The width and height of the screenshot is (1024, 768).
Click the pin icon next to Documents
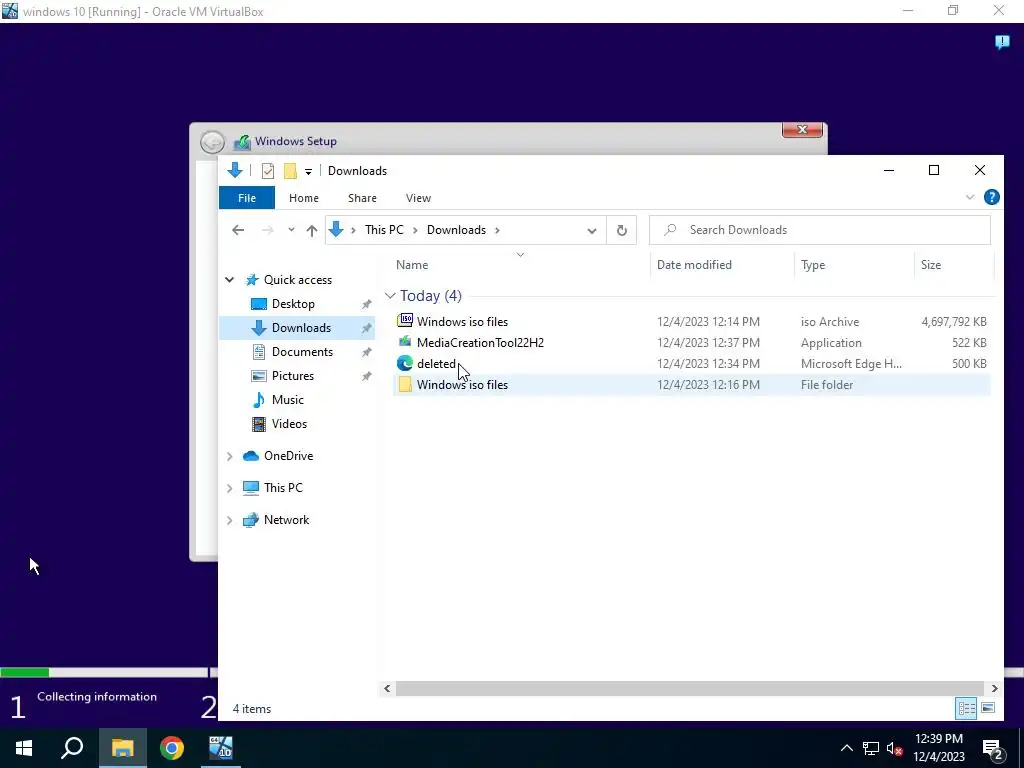click(366, 353)
